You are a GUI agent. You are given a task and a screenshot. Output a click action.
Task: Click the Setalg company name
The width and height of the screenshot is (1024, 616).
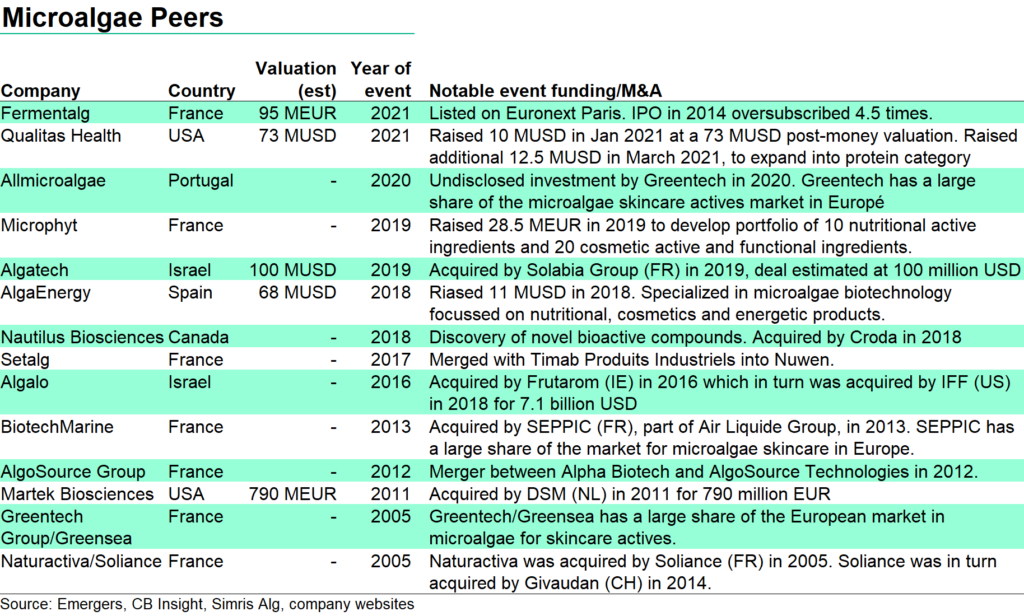pyautogui.click(x=25, y=360)
